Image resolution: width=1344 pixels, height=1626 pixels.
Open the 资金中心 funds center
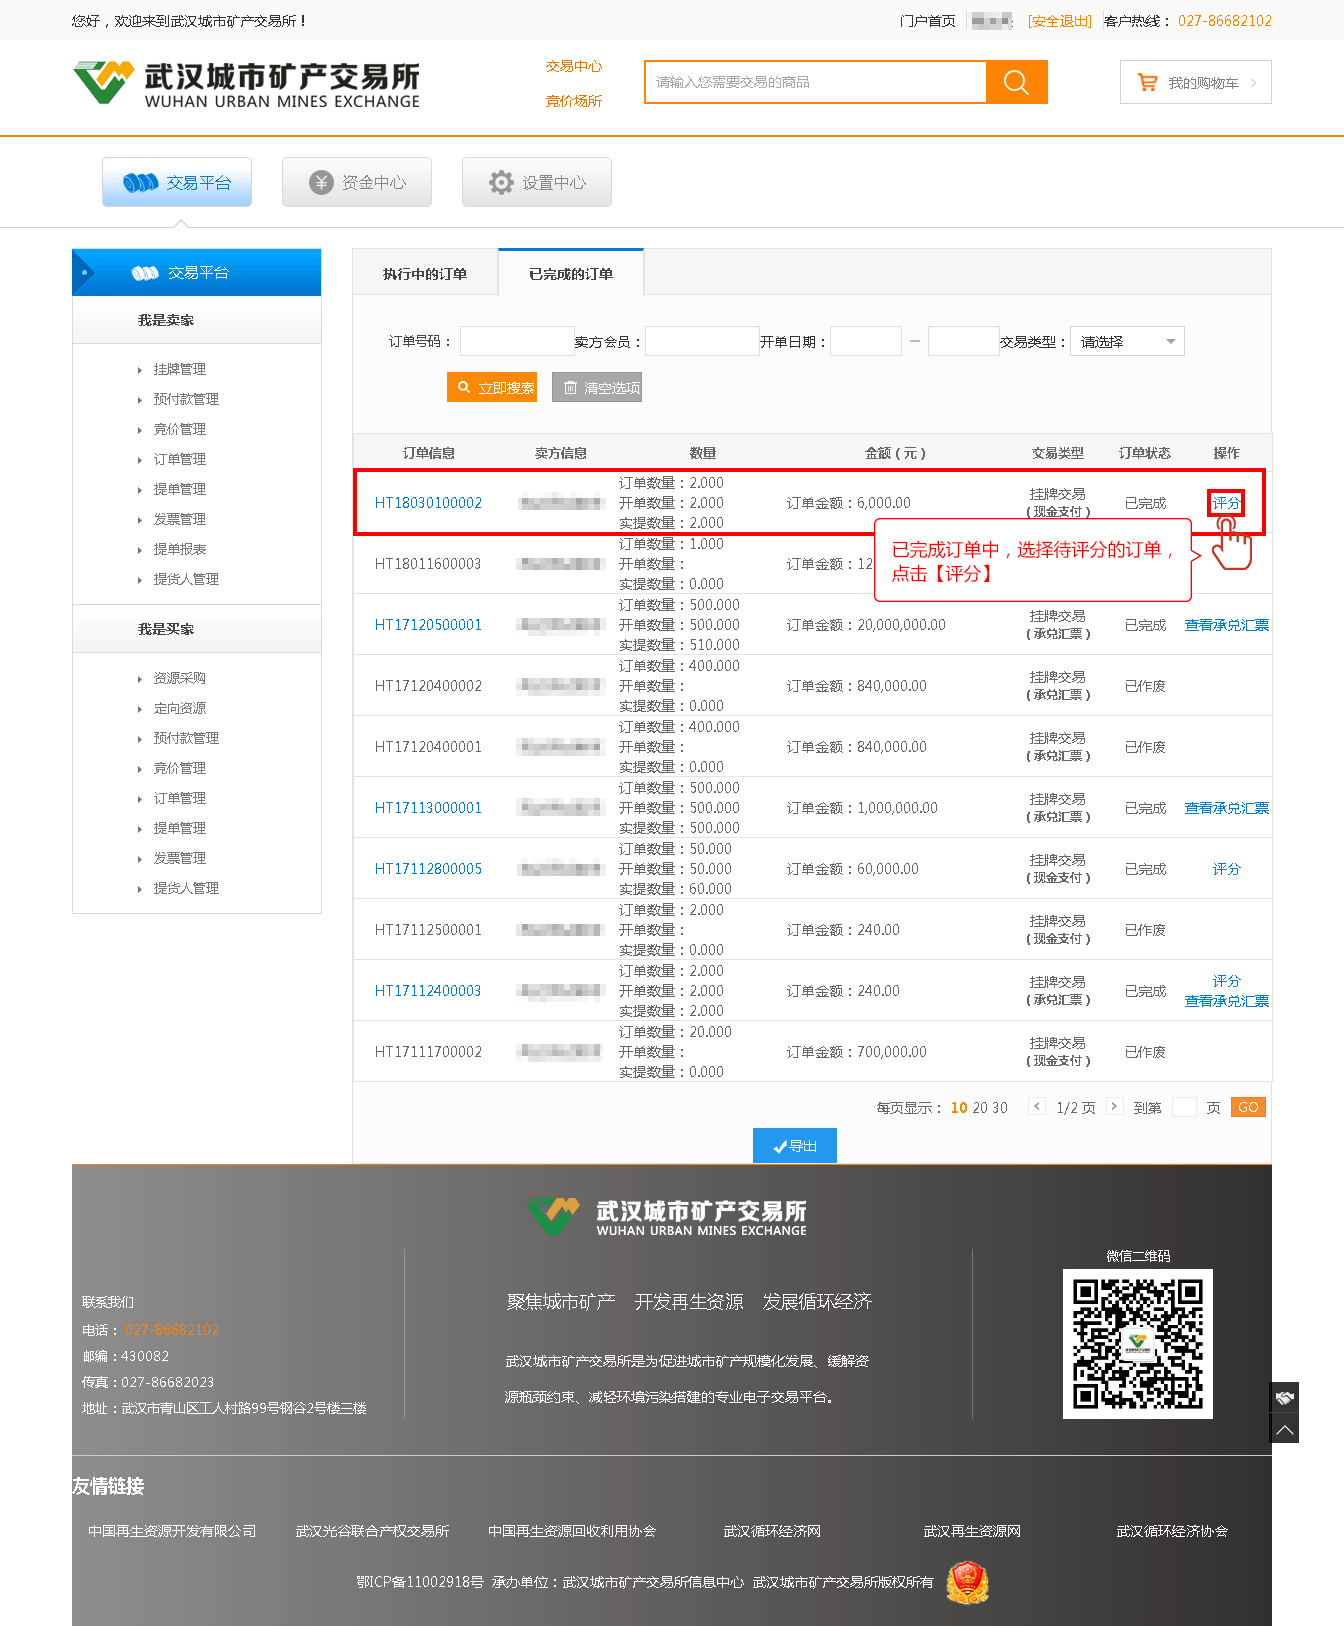tap(357, 182)
